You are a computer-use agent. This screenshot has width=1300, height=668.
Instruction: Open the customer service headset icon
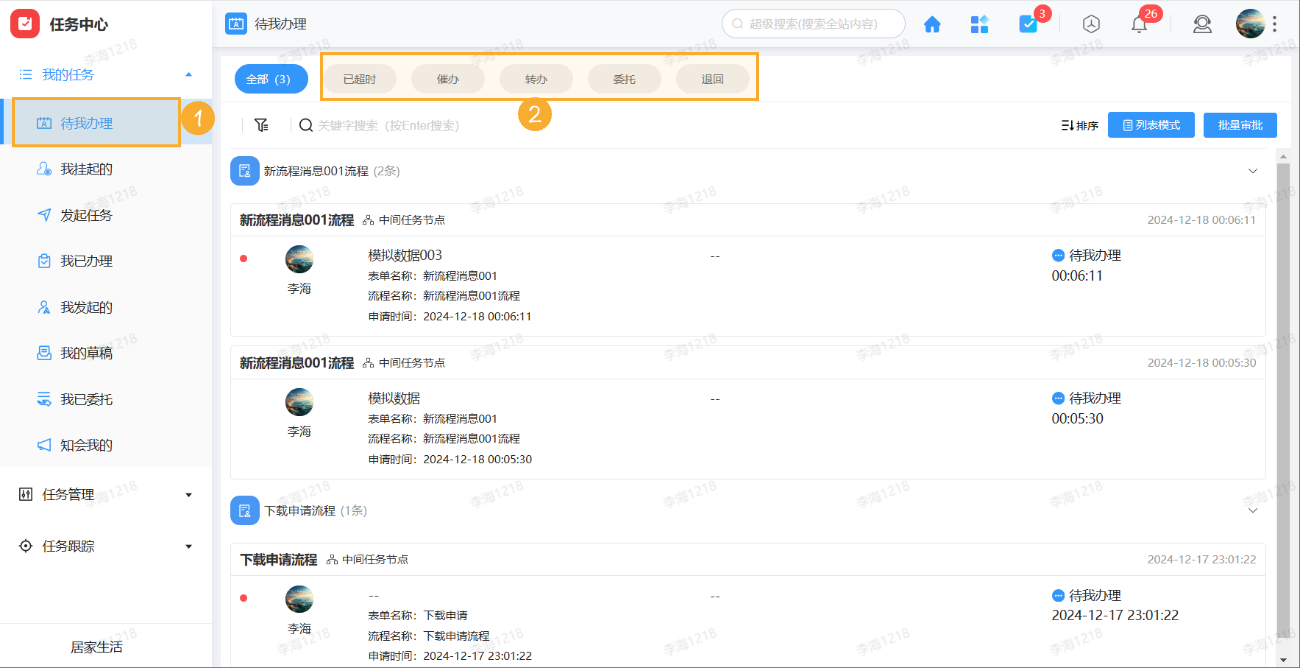[1202, 23]
